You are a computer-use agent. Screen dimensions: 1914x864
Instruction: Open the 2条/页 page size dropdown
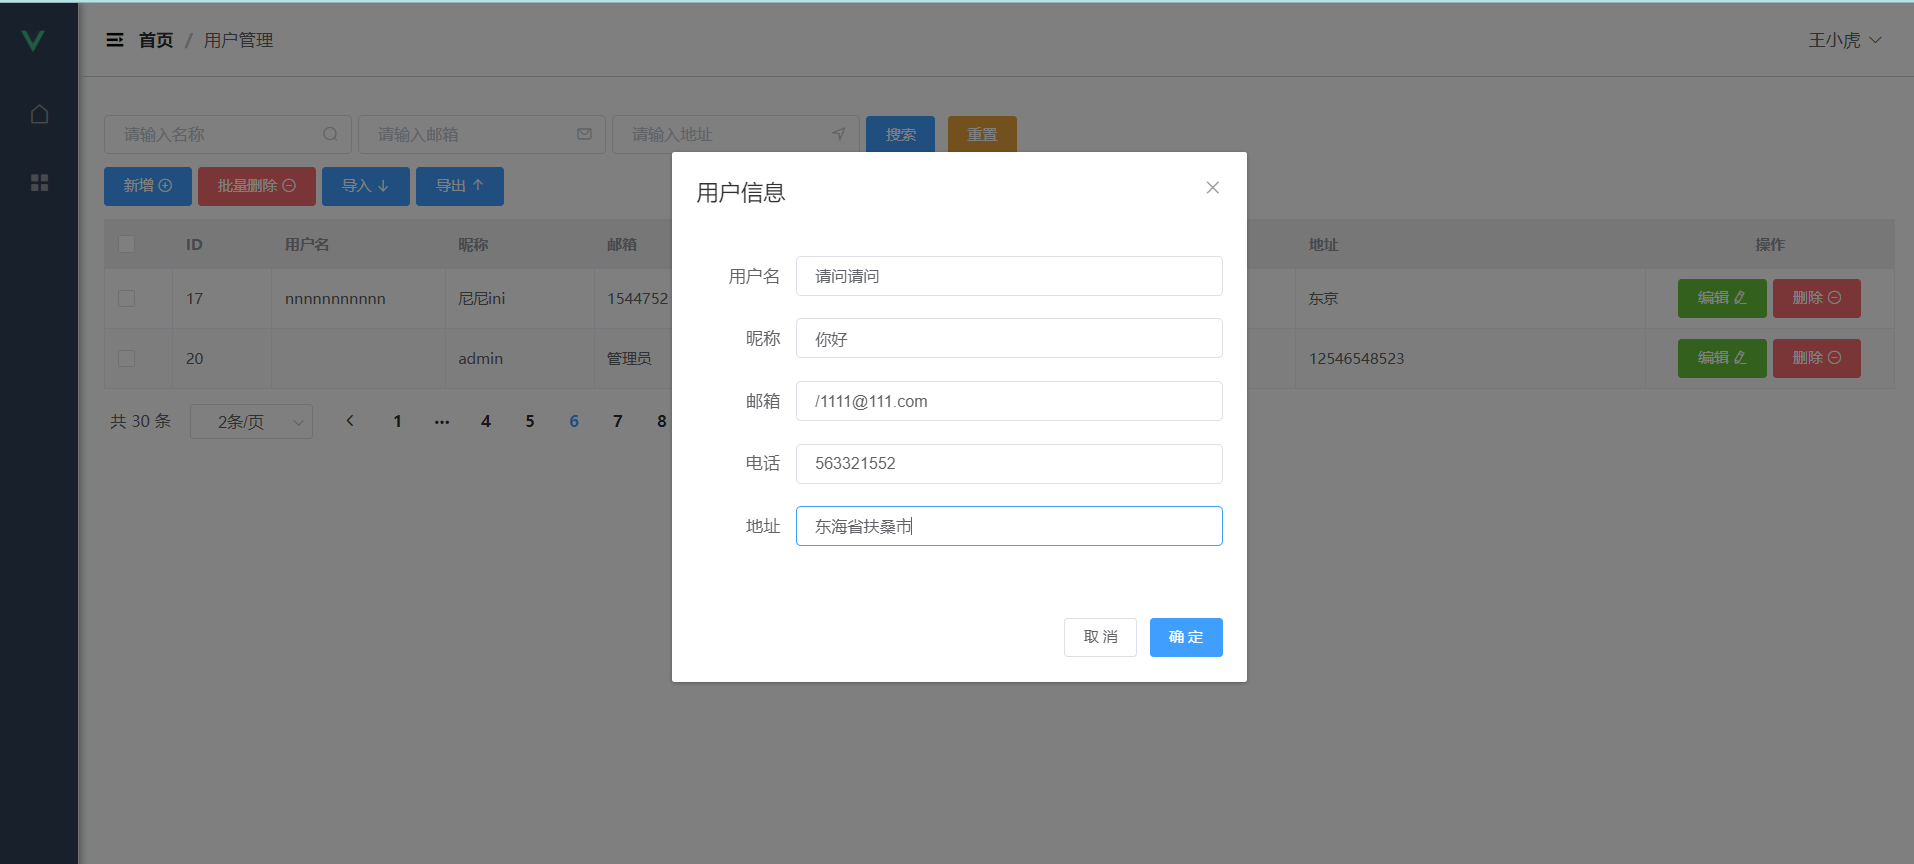pyautogui.click(x=251, y=421)
